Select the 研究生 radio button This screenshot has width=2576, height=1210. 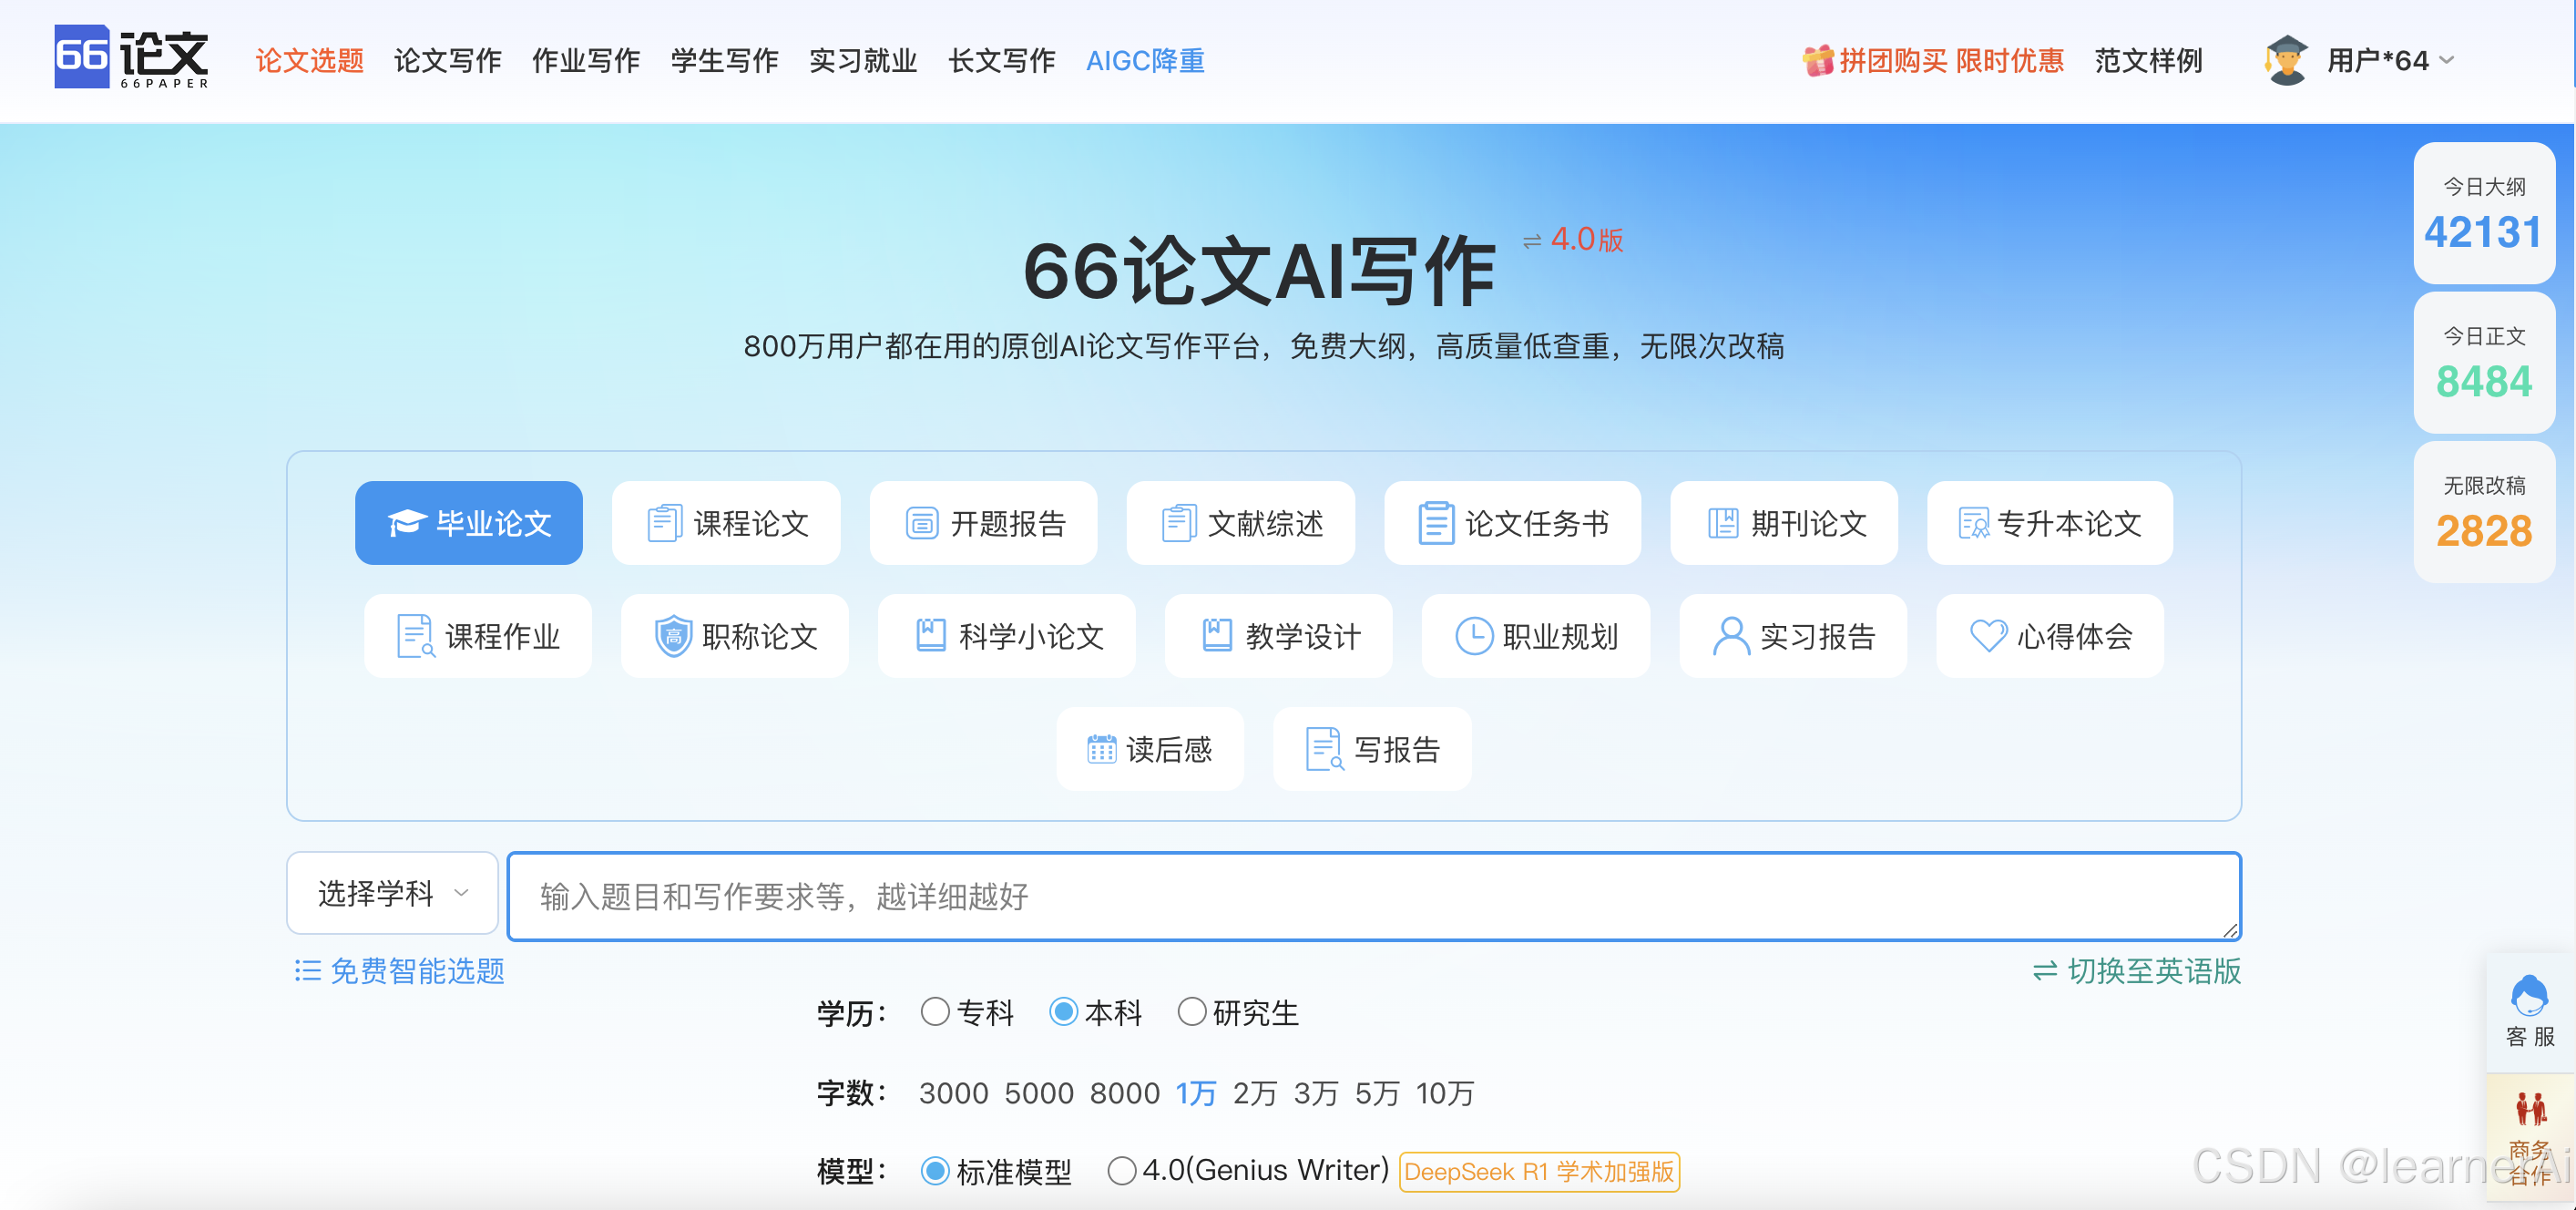[1191, 1012]
